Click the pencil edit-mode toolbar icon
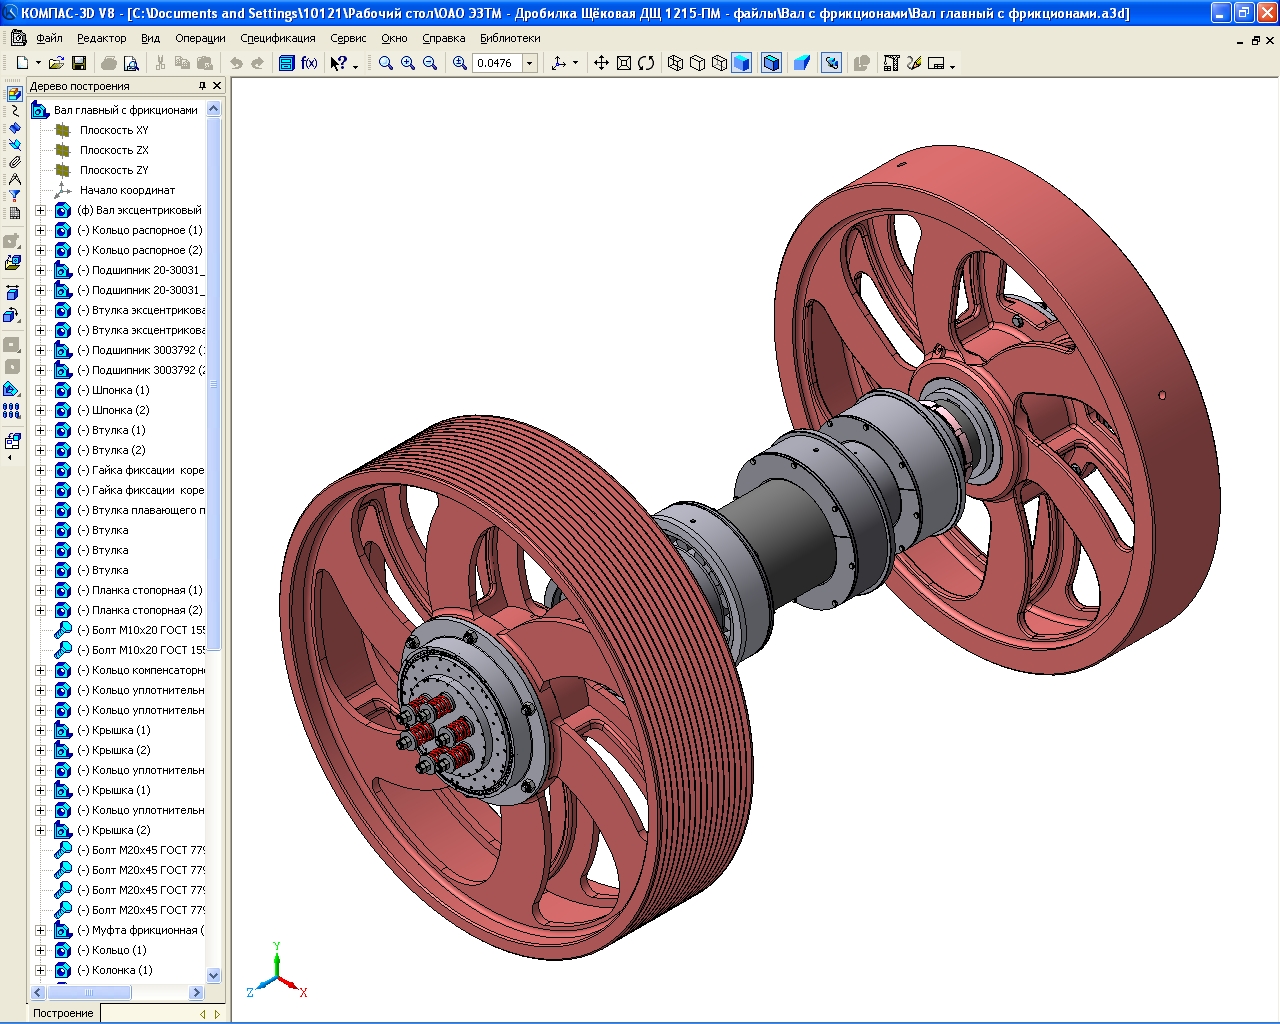 [914, 63]
